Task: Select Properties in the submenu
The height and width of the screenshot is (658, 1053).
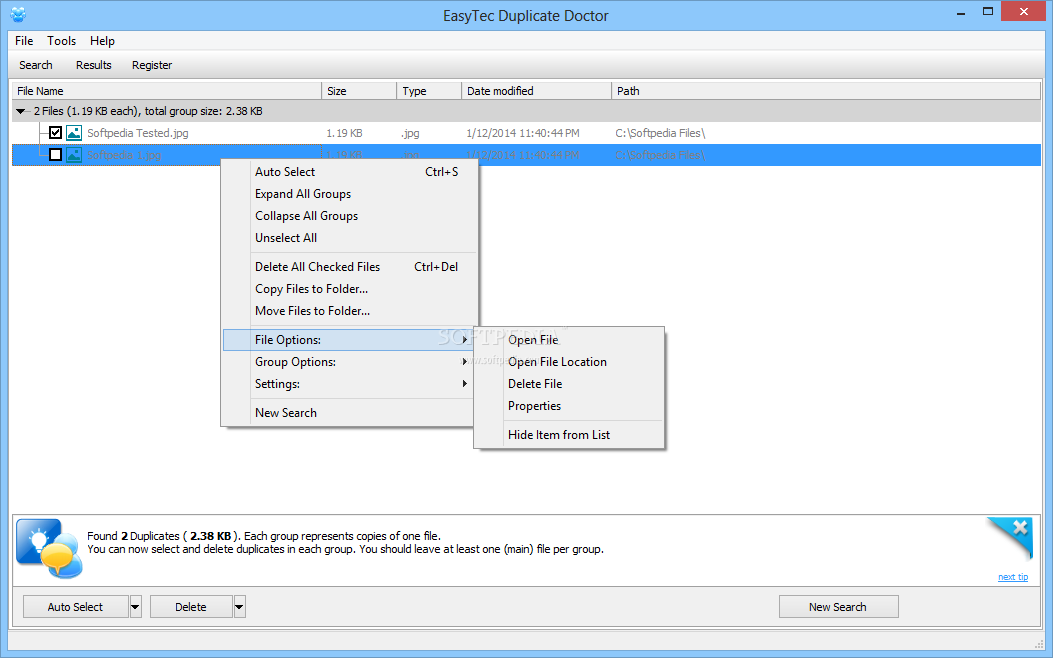Action: 569,406
